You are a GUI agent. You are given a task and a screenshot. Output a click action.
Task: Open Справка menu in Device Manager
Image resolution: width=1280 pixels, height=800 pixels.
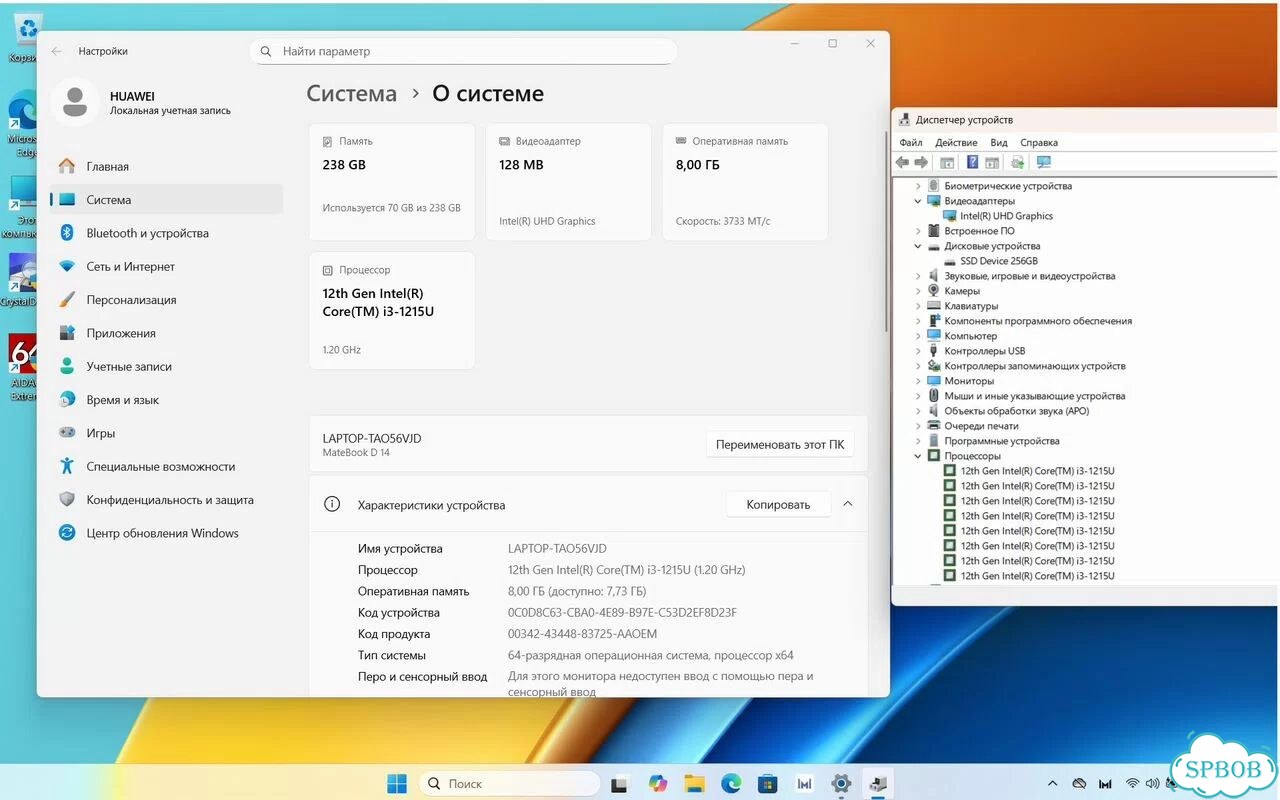click(x=1039, y=143)
